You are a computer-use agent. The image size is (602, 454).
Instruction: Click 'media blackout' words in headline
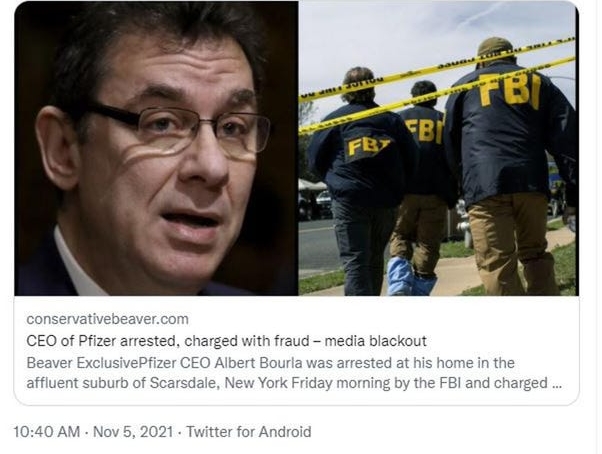375,341
